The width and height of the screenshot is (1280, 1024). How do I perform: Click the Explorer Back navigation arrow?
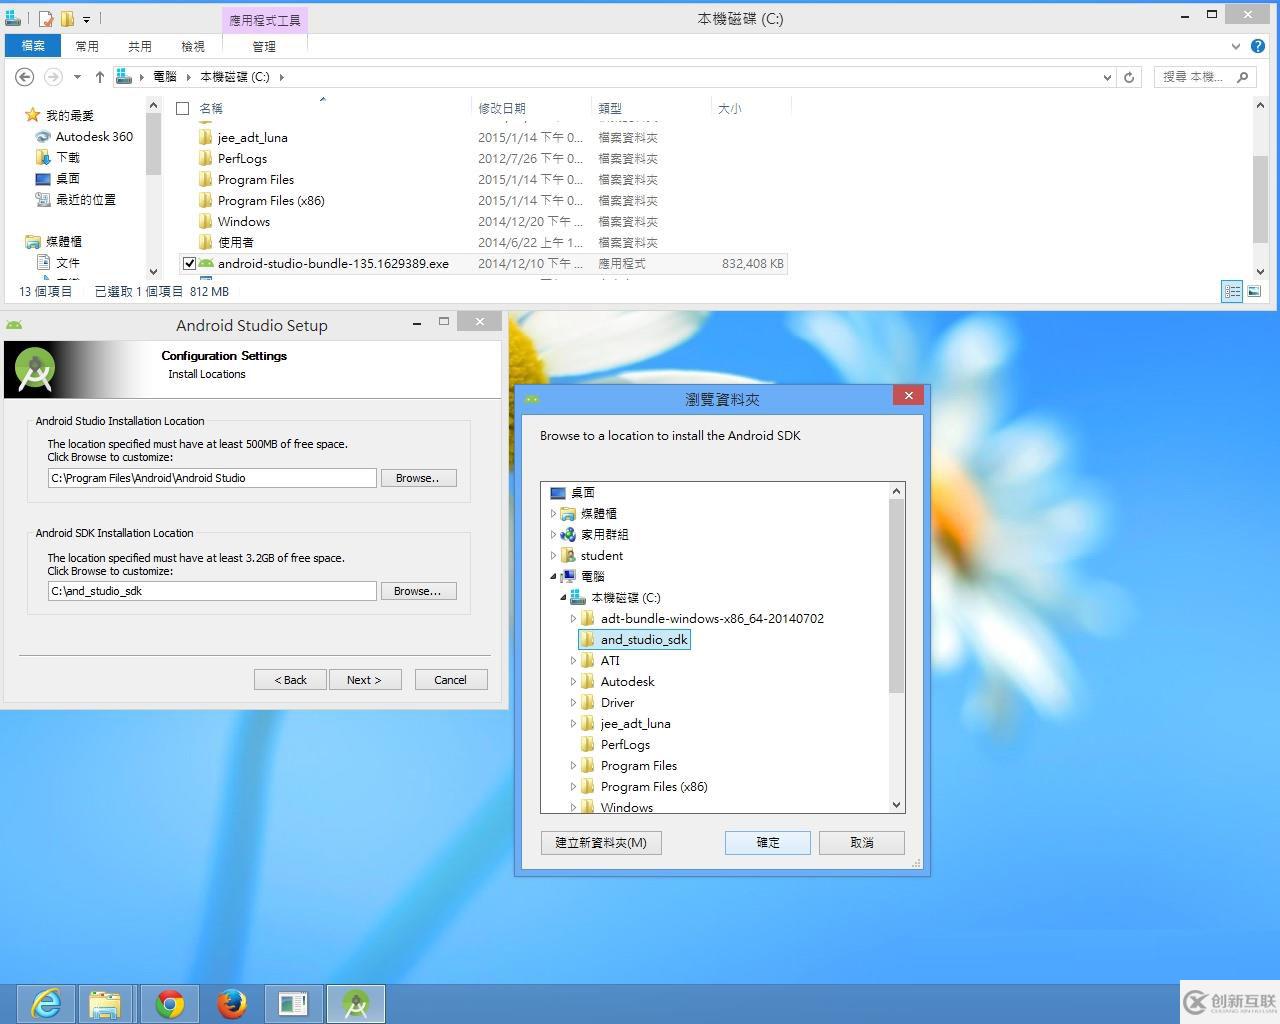tap(25, 77)
